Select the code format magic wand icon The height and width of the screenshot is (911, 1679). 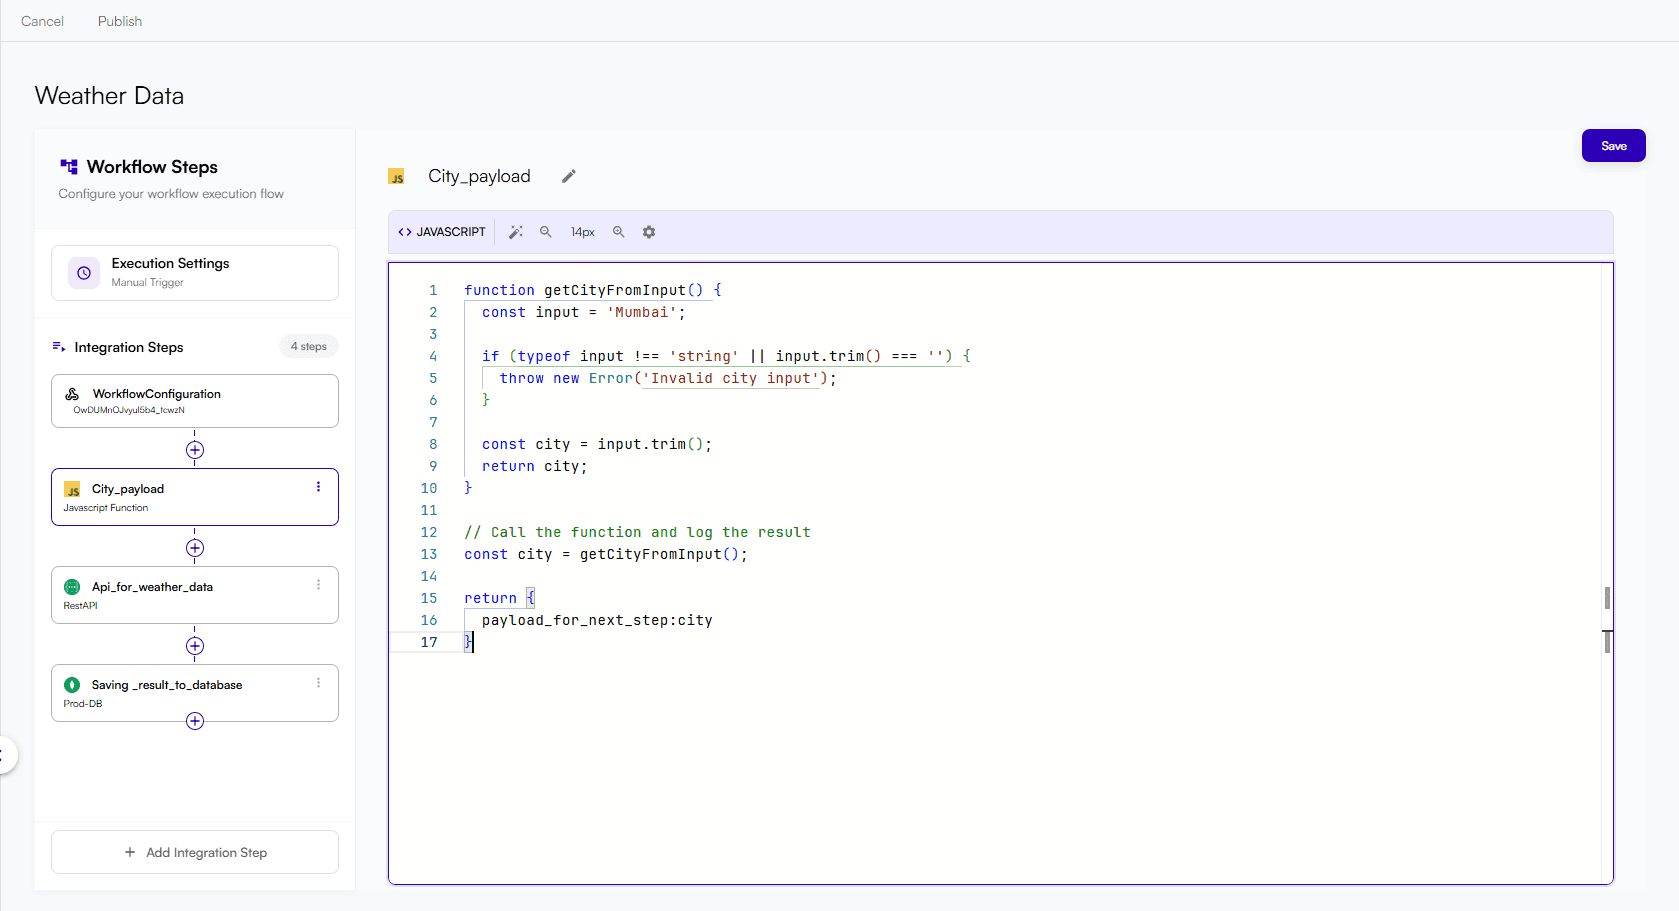coord(516,231)
